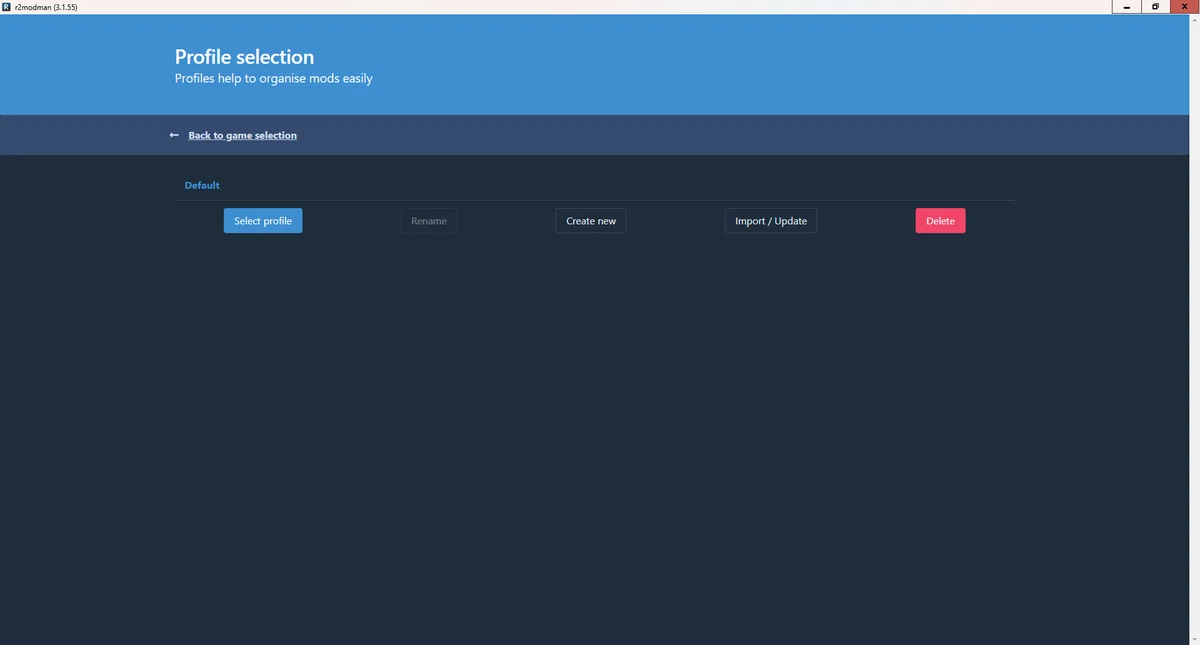
Task: Click the 'Profiles help to organise mods easily' subtitle
Action: [273, 78]
